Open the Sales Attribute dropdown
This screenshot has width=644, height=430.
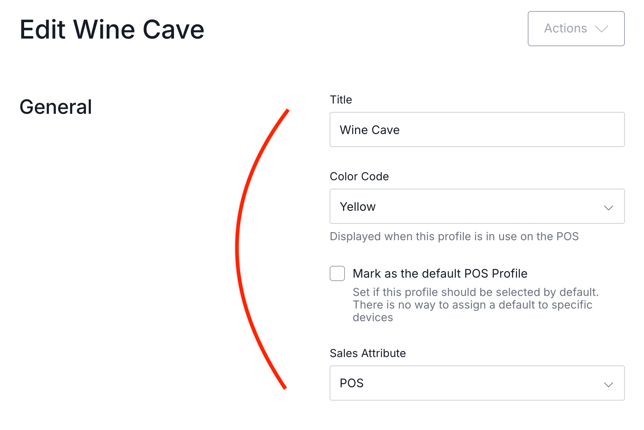point(477,384)
